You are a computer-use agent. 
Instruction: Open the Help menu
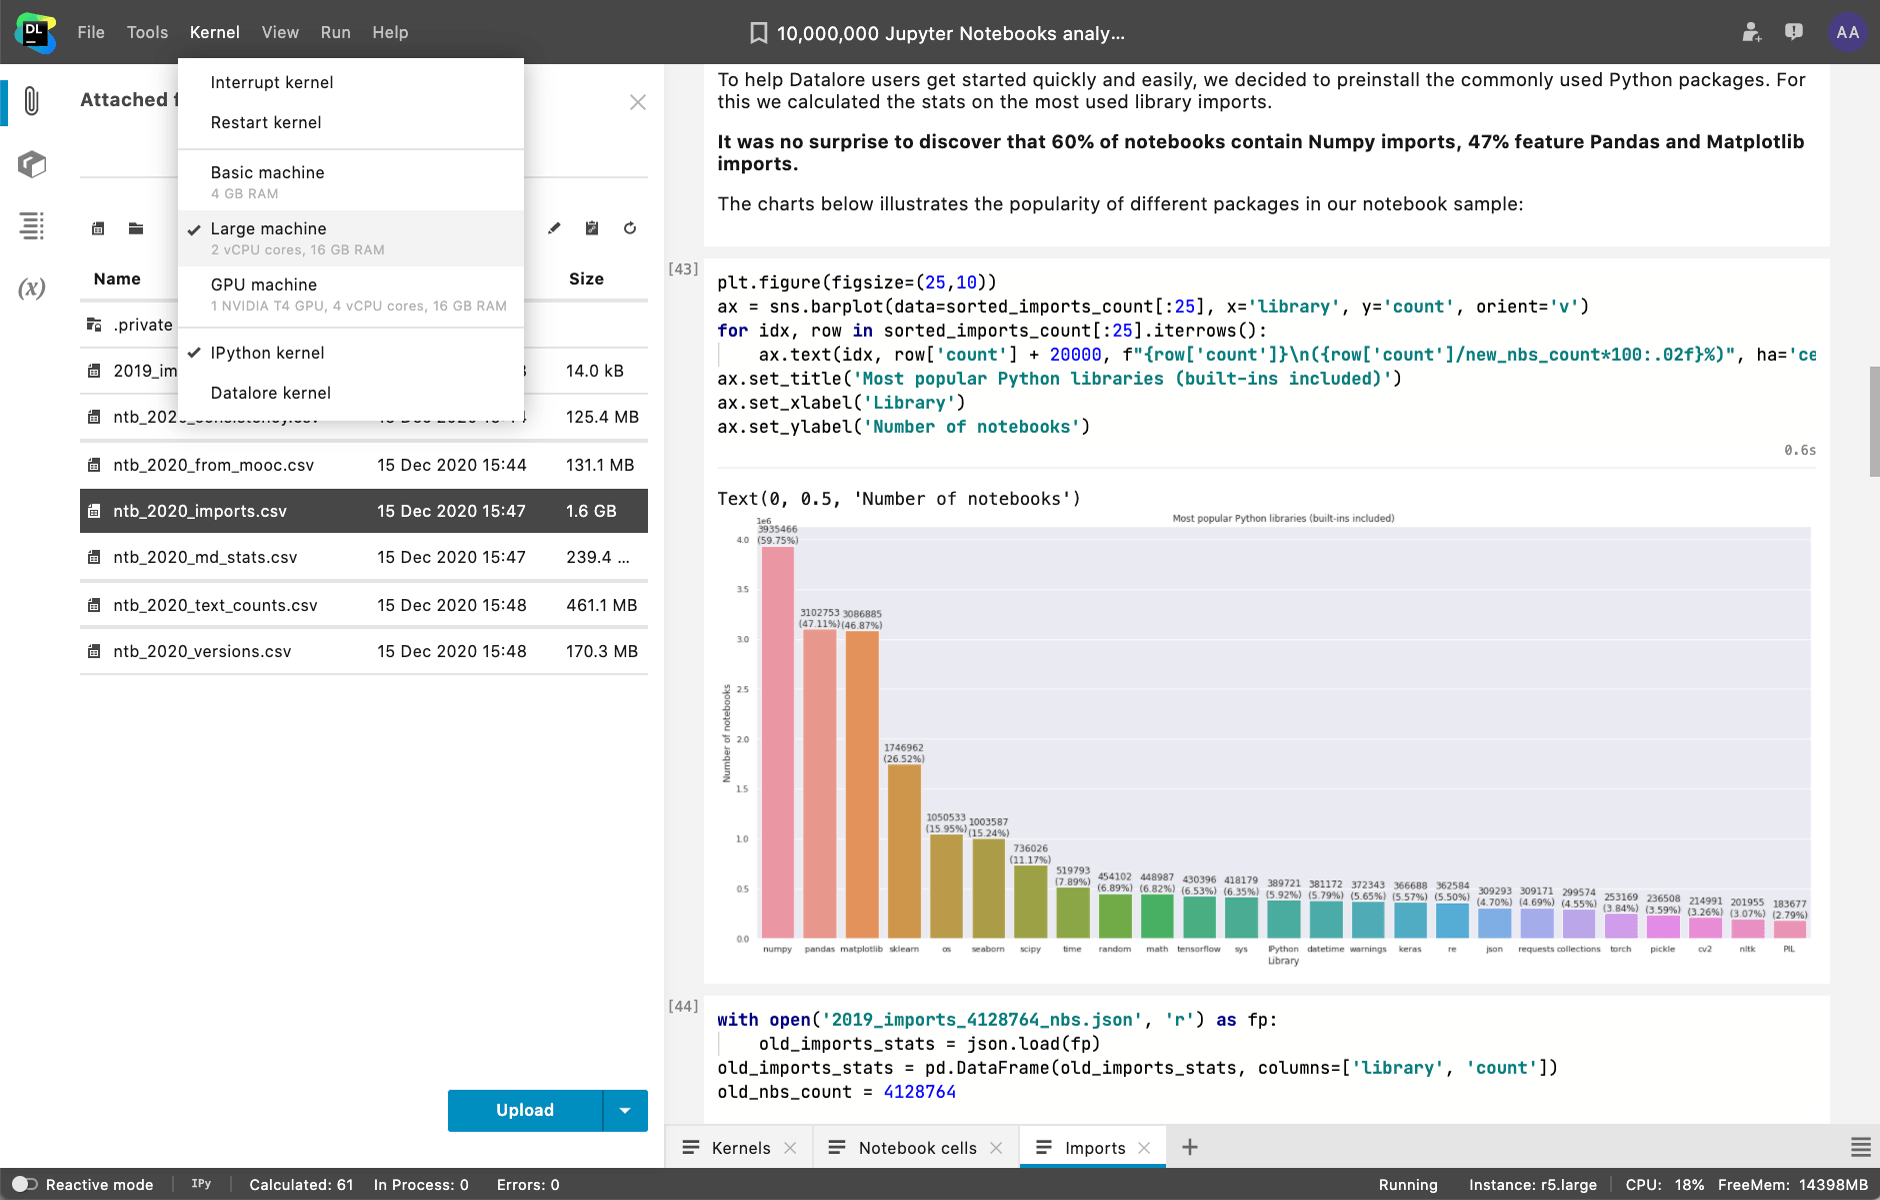click(390, 32)
